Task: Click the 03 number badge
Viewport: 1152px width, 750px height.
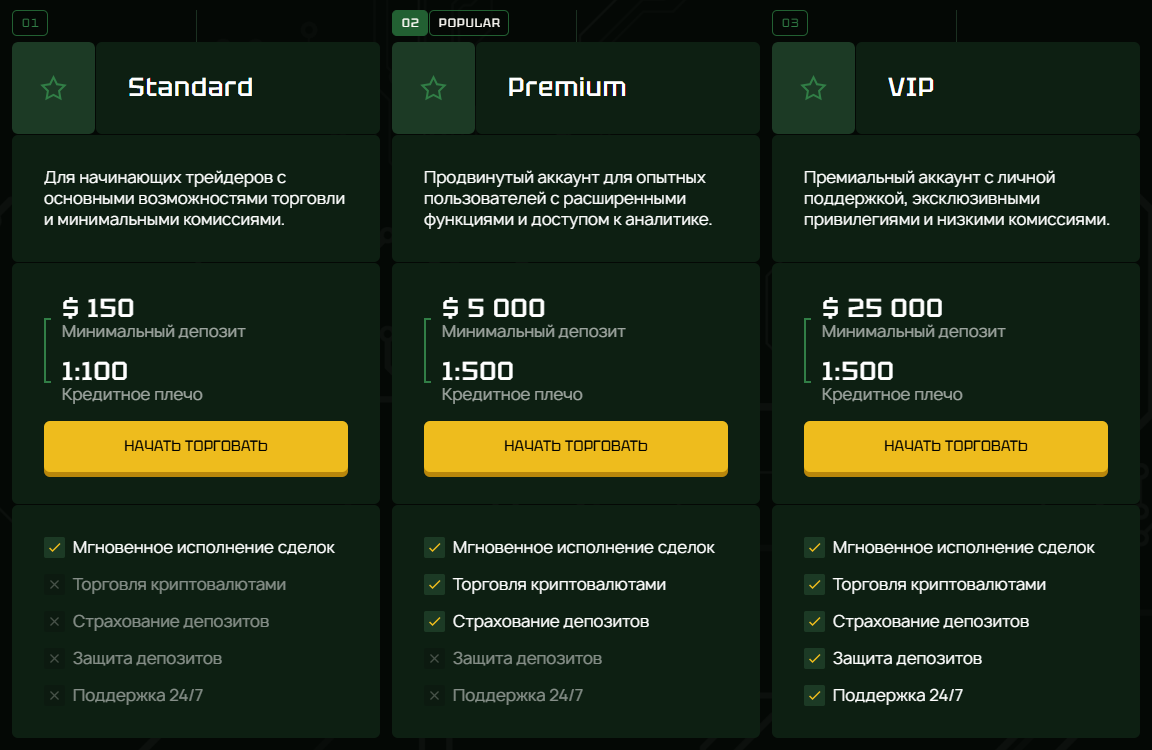Action: [x=790, y=23]
